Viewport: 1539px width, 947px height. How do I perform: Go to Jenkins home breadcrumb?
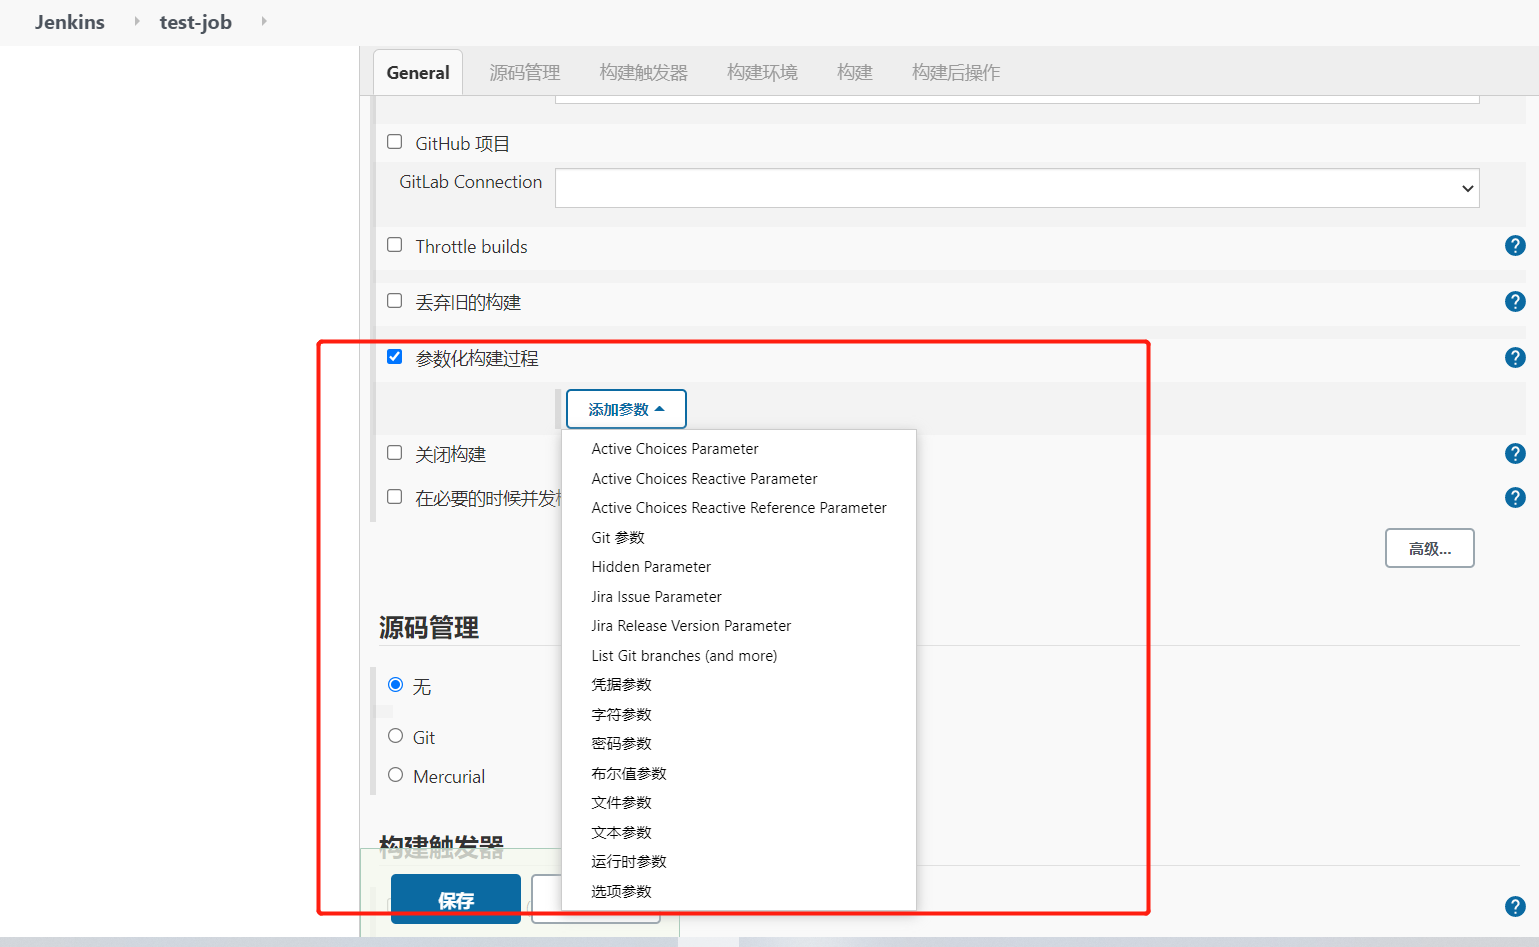pos(69,22)
